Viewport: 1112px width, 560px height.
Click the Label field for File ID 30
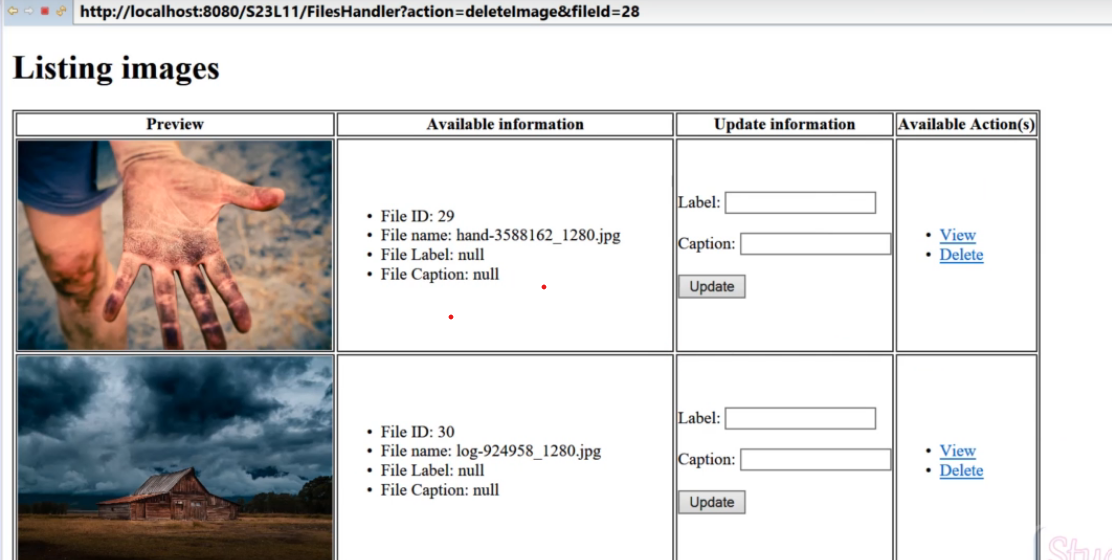(x=800, y=419)
